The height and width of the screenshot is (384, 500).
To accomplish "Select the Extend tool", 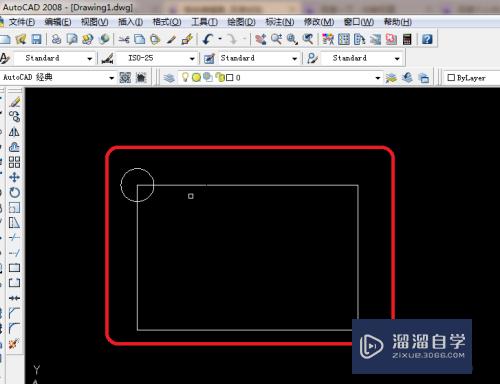I will (x=15, y=253).
